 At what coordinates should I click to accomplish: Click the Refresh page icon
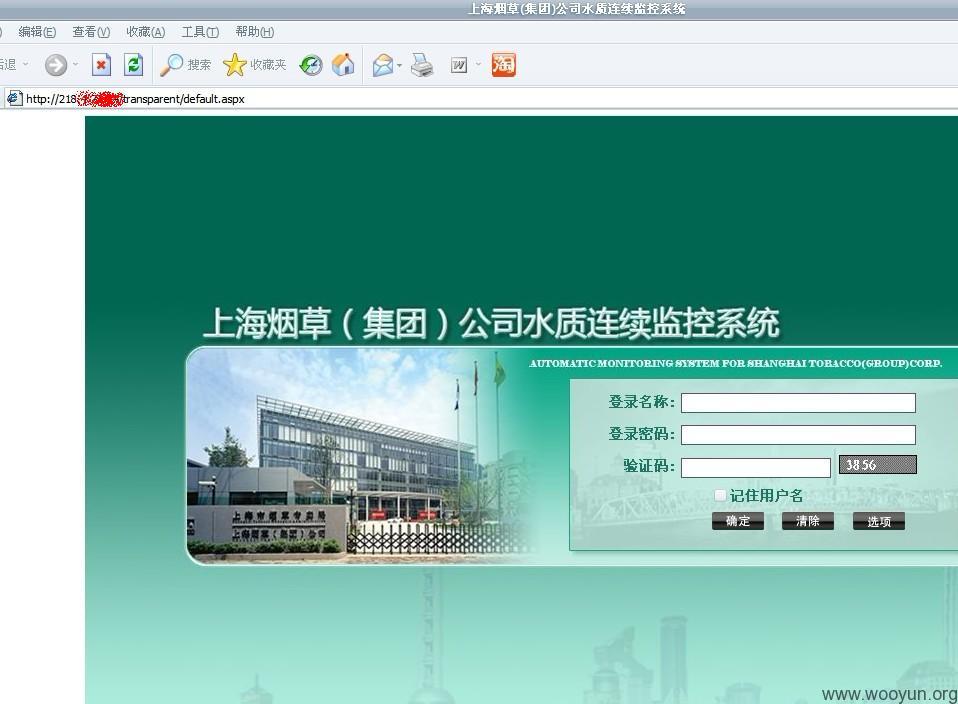(133, 64)
